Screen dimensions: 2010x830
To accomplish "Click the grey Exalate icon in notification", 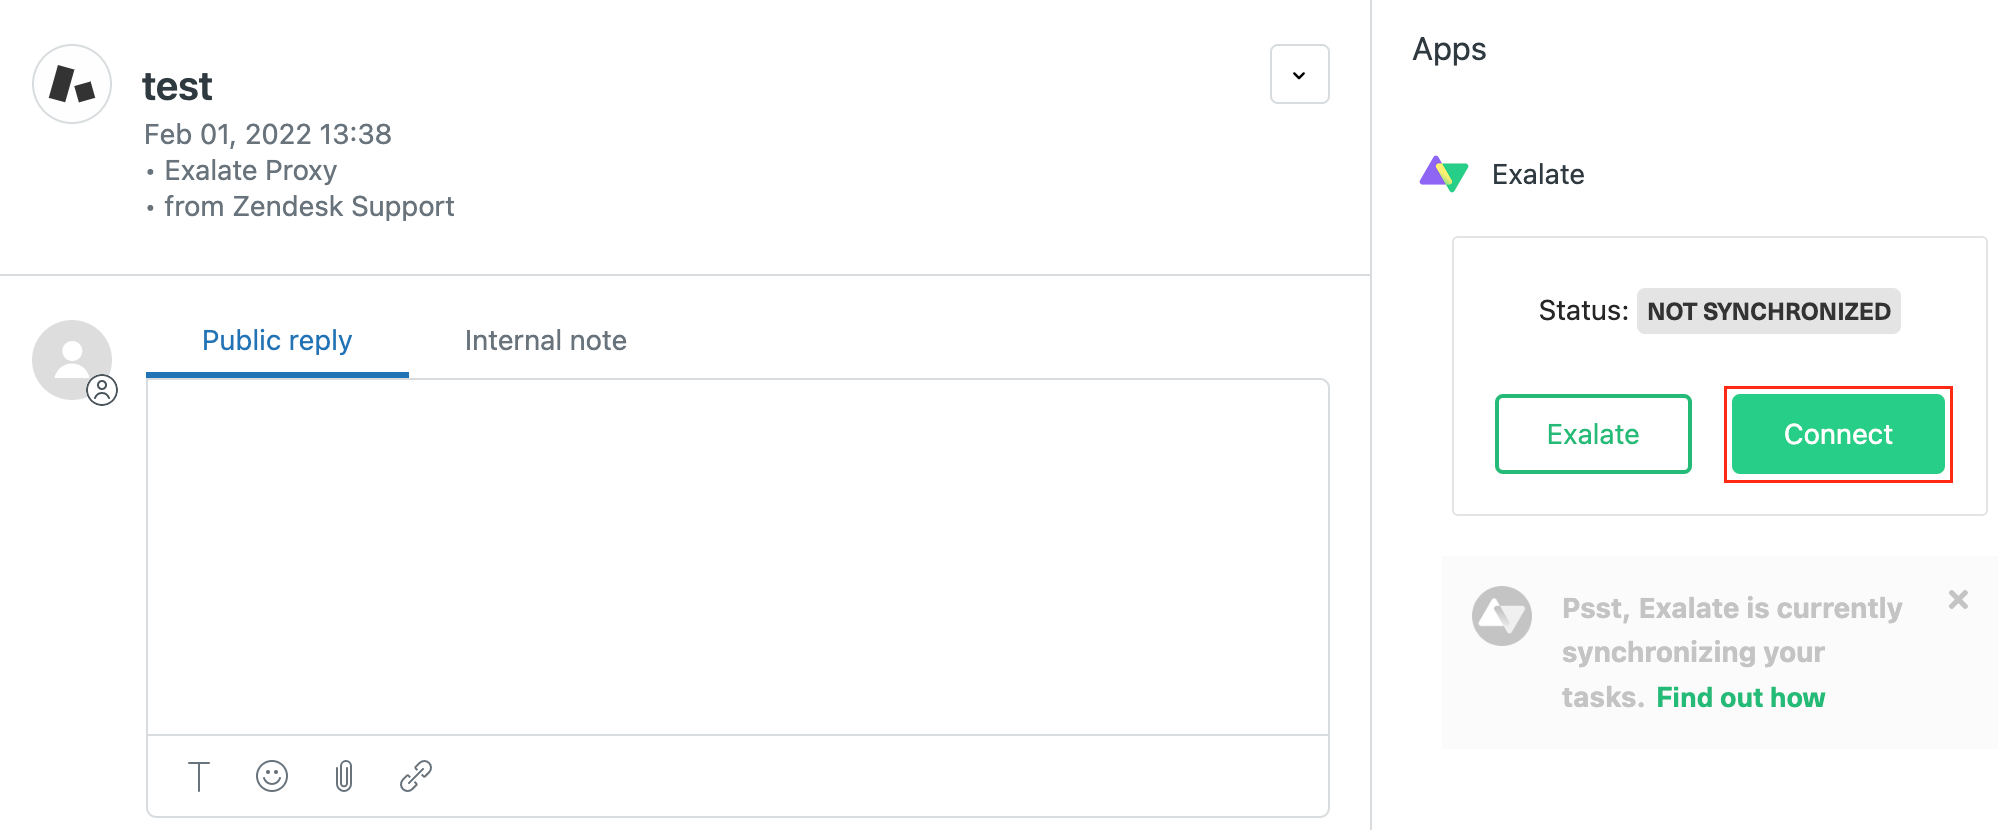I will tap(1501, 615).
